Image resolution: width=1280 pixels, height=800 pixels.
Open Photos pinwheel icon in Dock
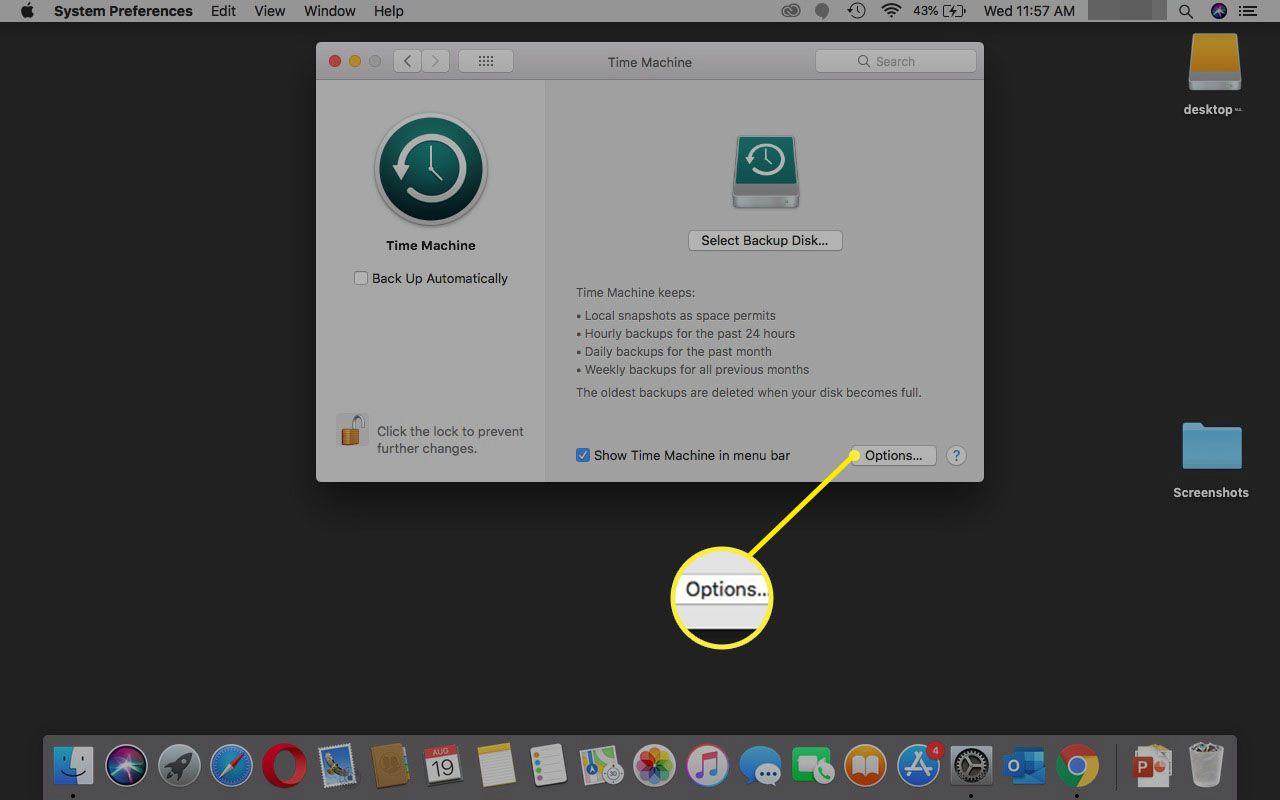pos(655,766)
